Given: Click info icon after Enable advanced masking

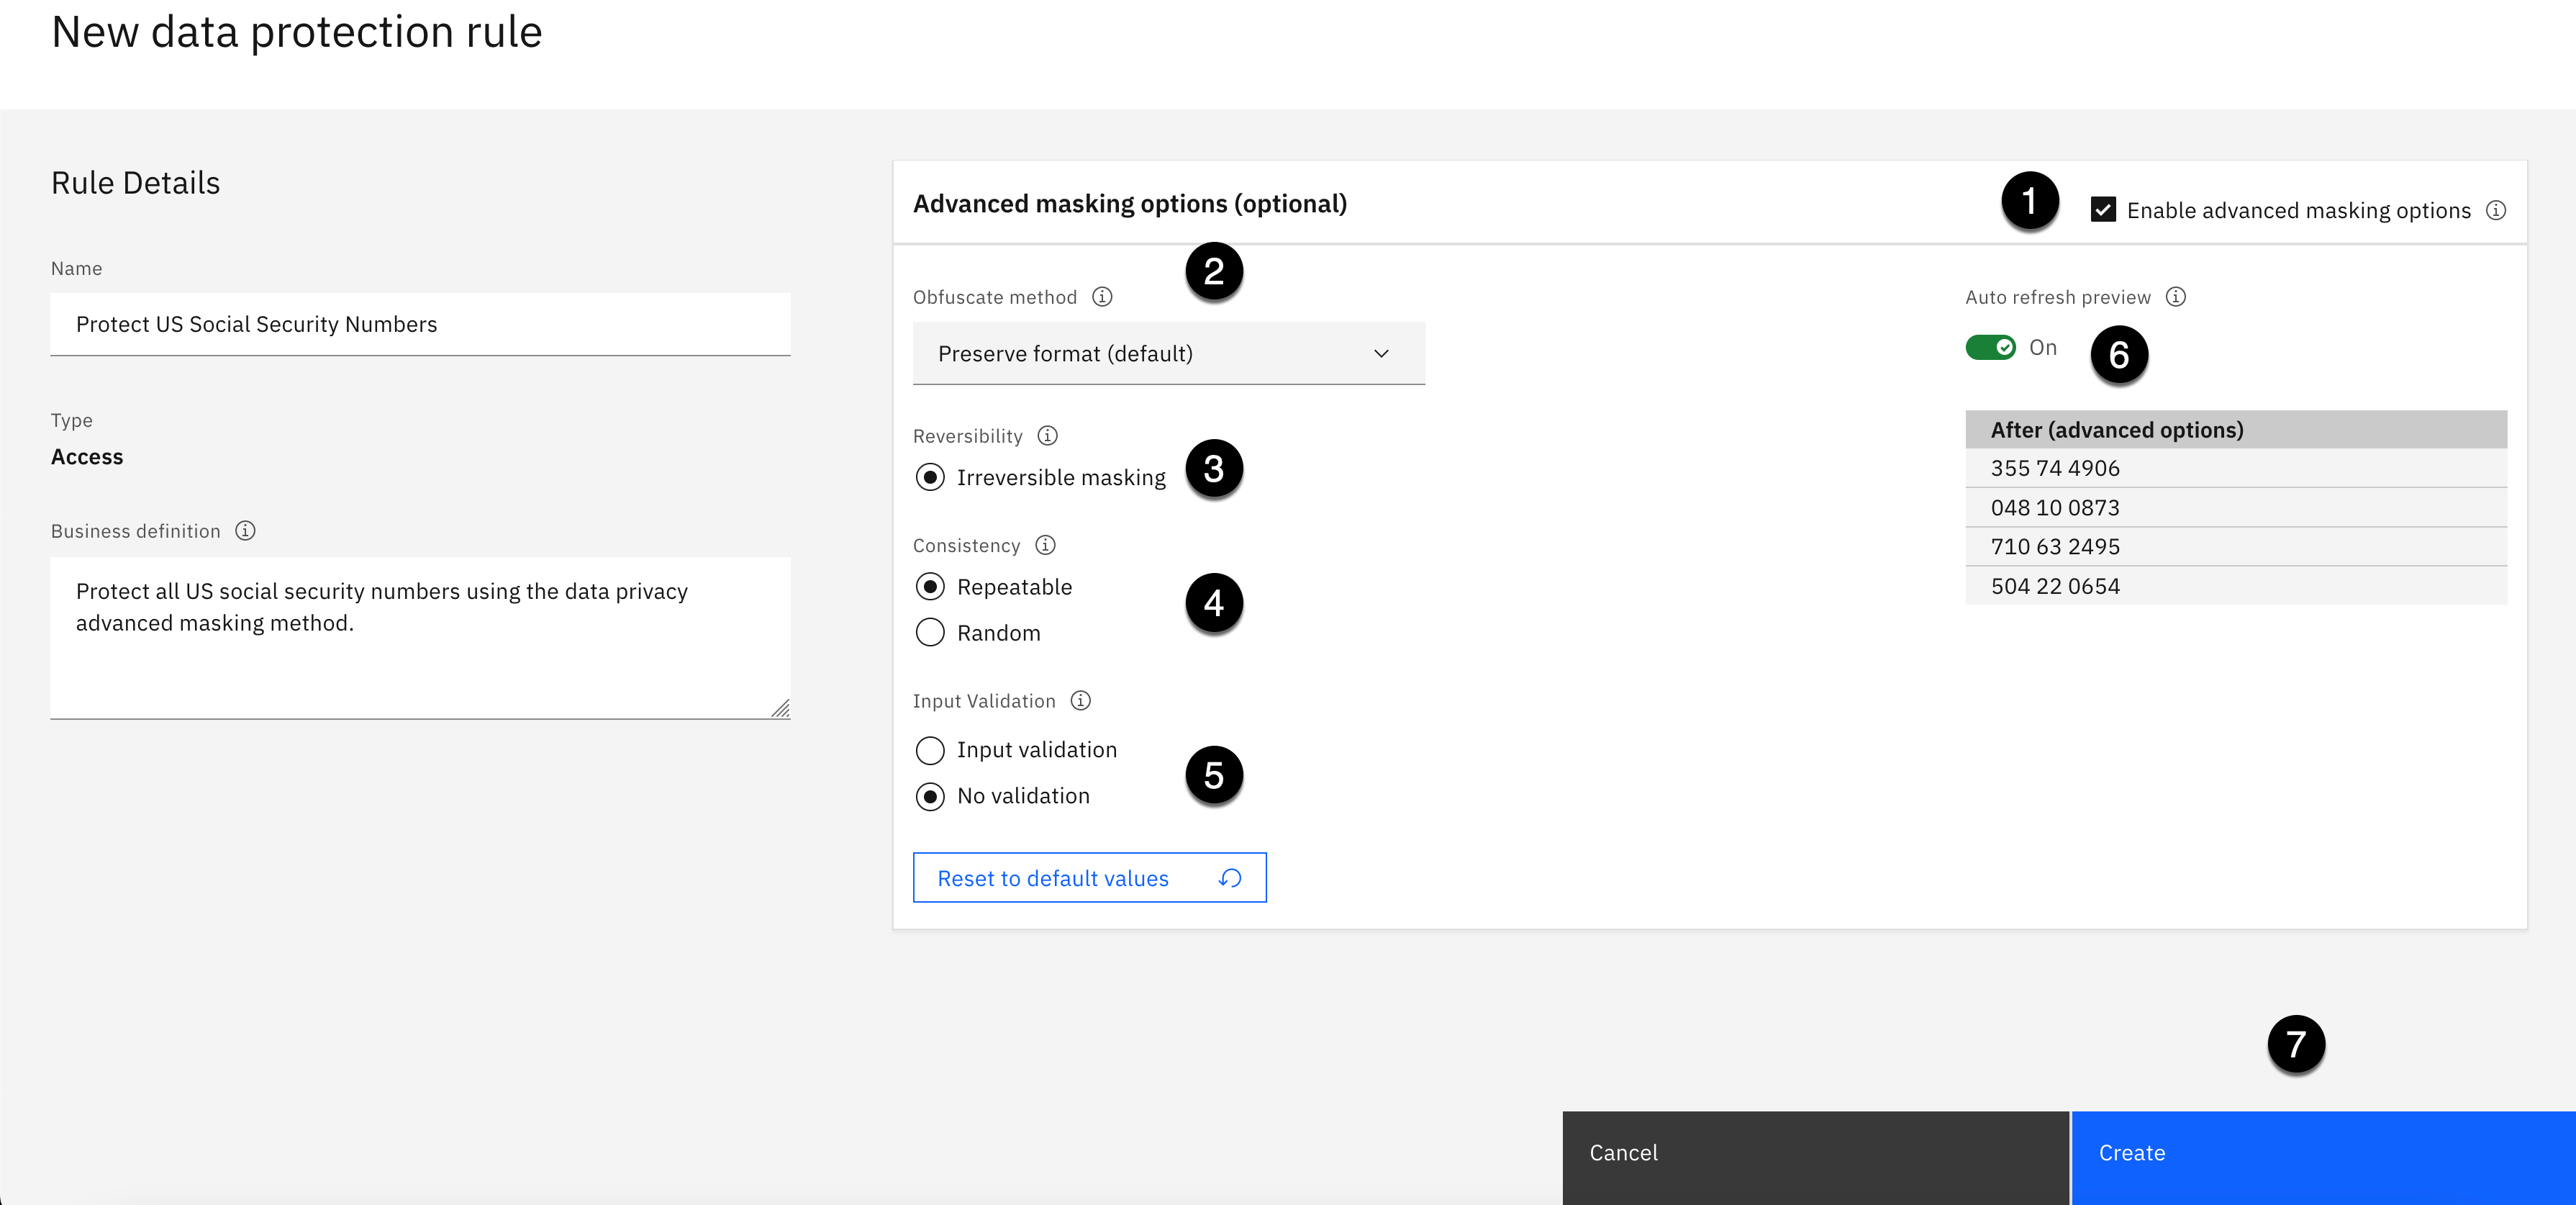Looking at the screenshot, I should (2495, 210).
